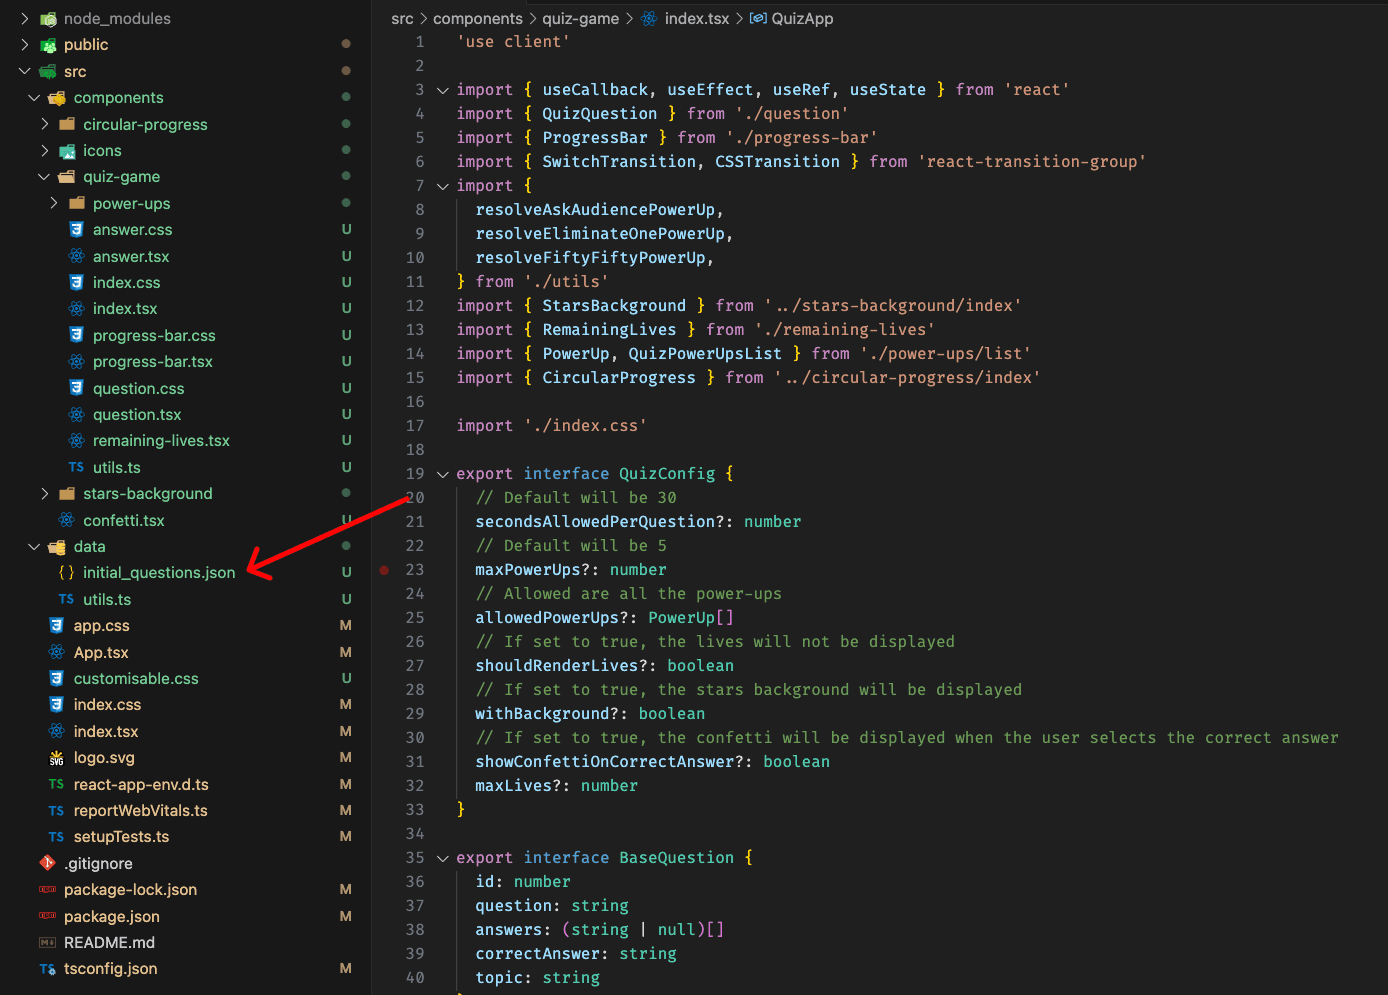
Task: Collapse the src folder
Action: click(x=25, y=71)
